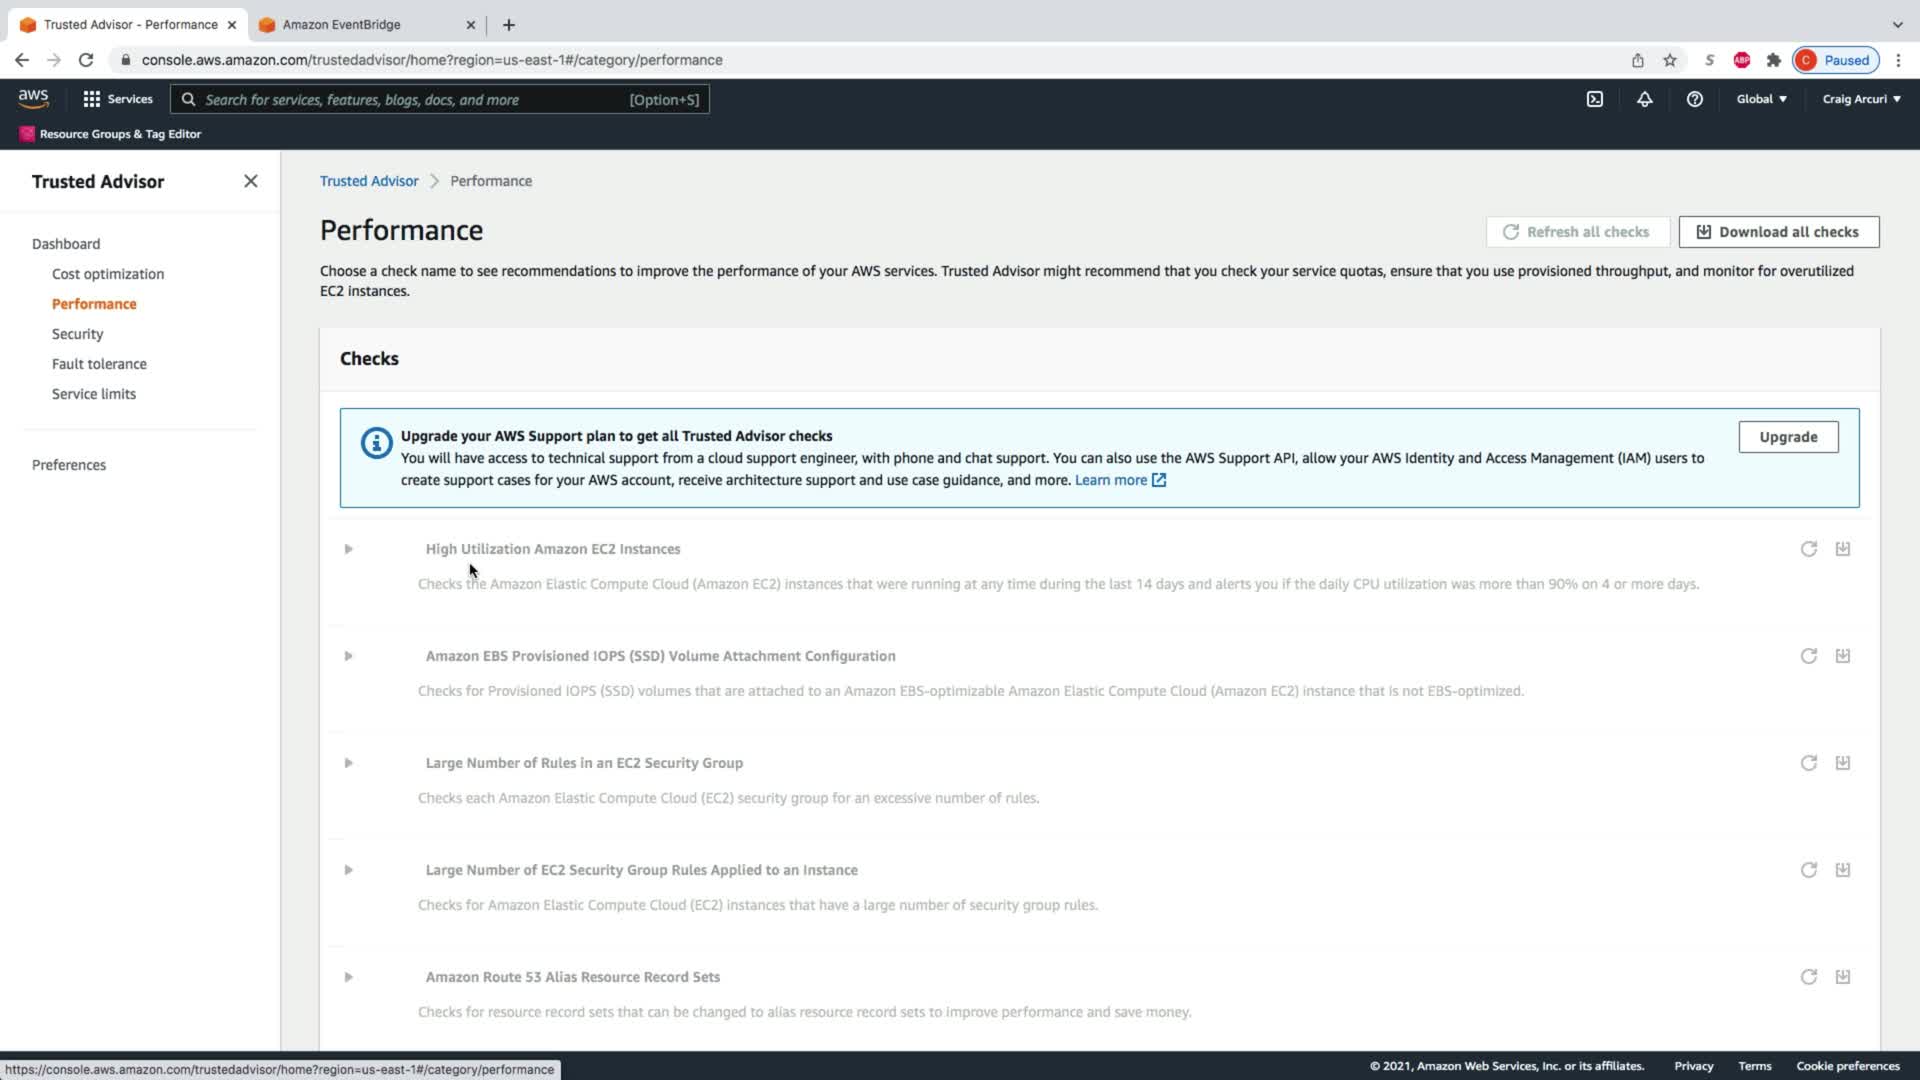Viewport: 1920px width, 1080px height.
Task: Switch to Amazon EventBridge browser tab
Action: tap(342, 24)
